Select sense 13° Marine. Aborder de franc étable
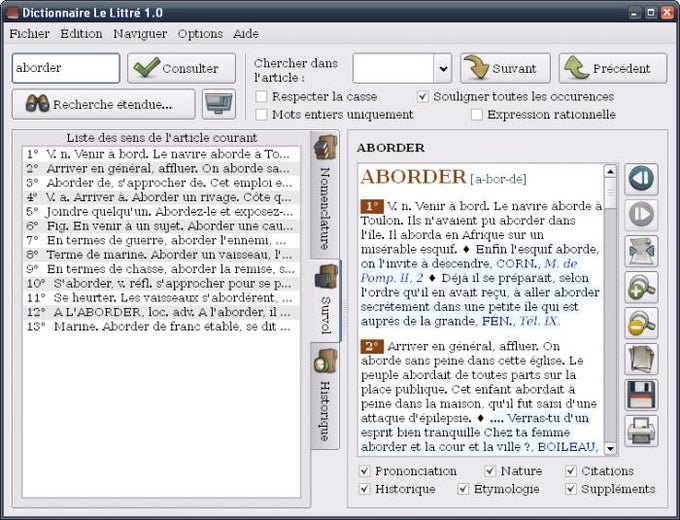 161,326
